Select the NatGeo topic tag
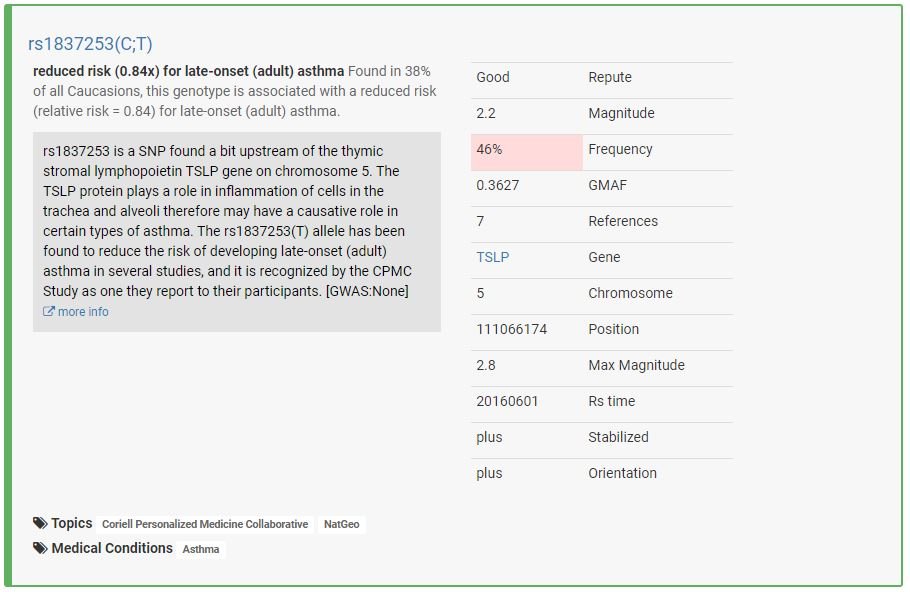The height and width of the screenshot is (592, 910). [x=342, y=524]
